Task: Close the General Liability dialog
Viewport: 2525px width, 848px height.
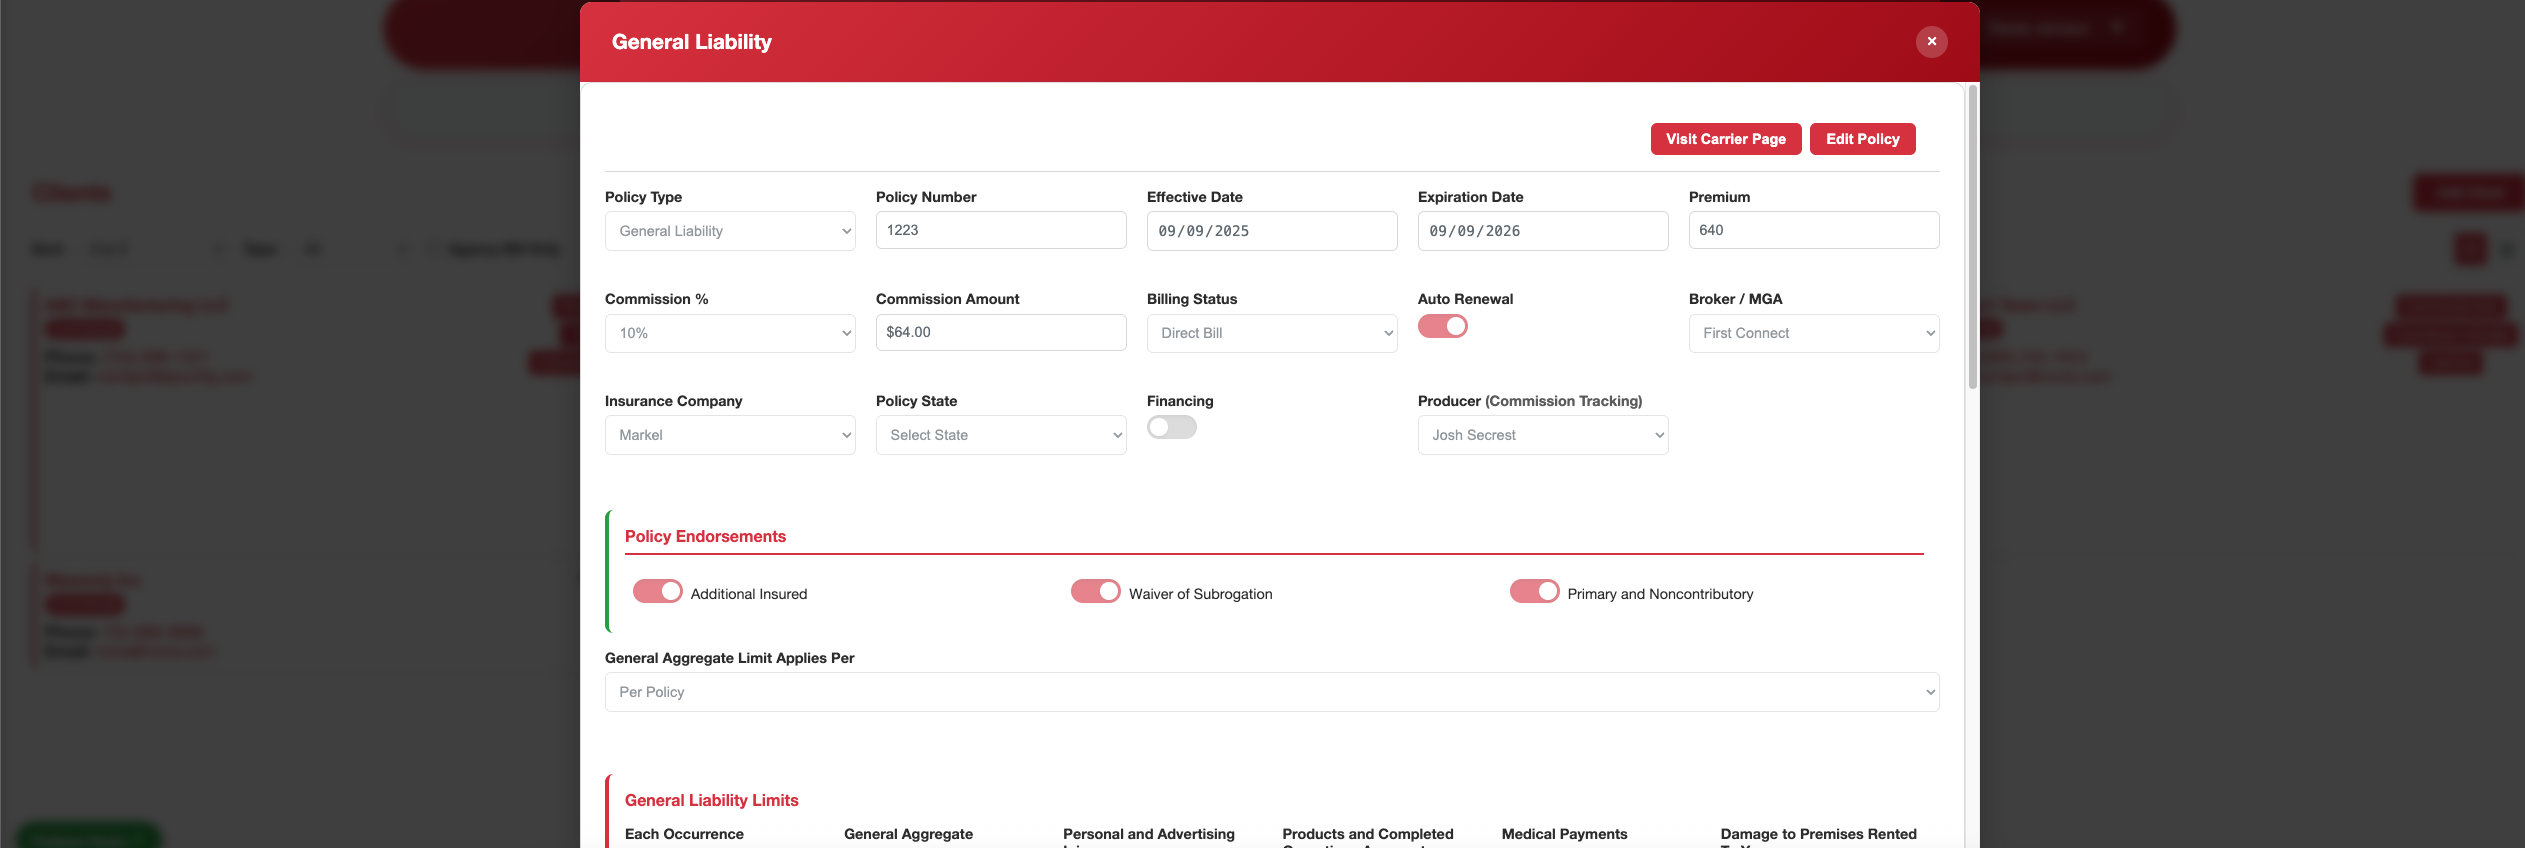Action: pyautogui.click(x=1931, y=42)
